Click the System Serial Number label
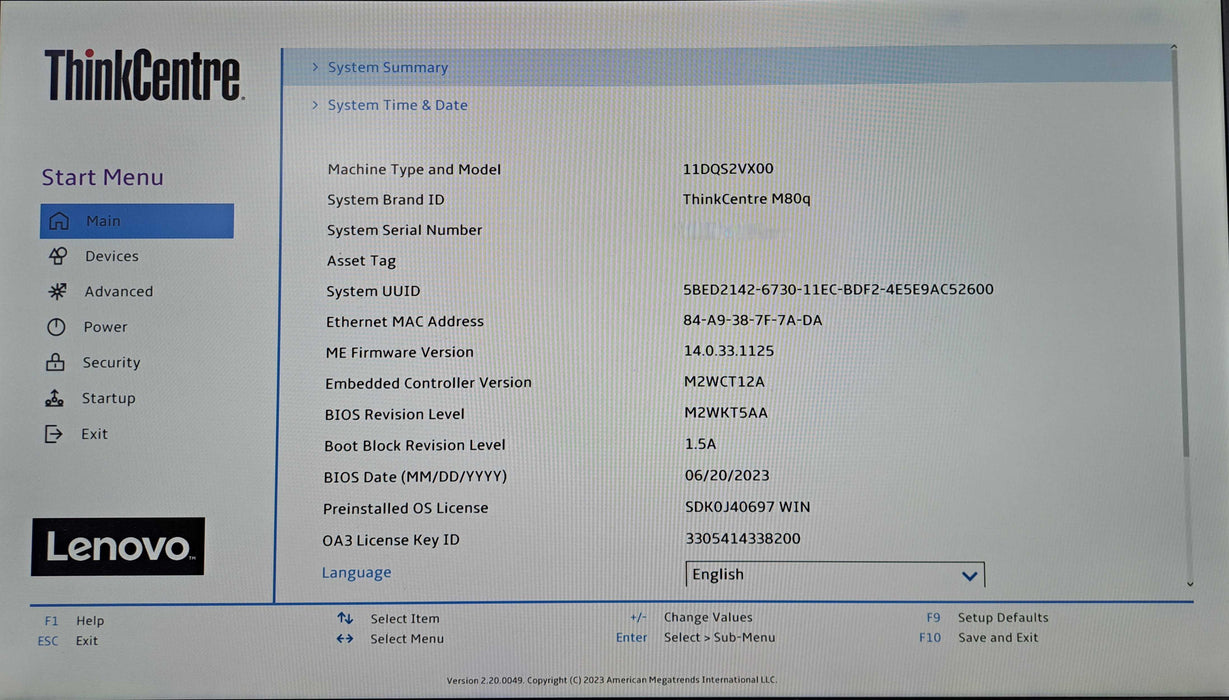Screen dimensions: 1229x700 tap(404, 230)
